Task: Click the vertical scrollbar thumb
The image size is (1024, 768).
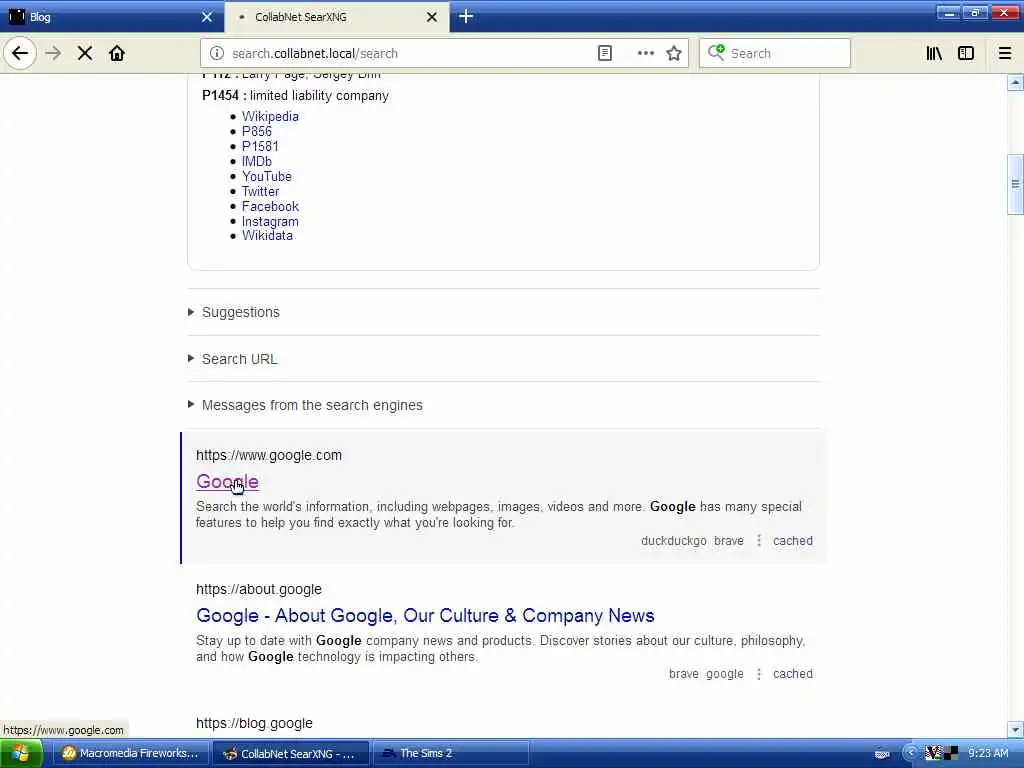Action: point(1015,184)
